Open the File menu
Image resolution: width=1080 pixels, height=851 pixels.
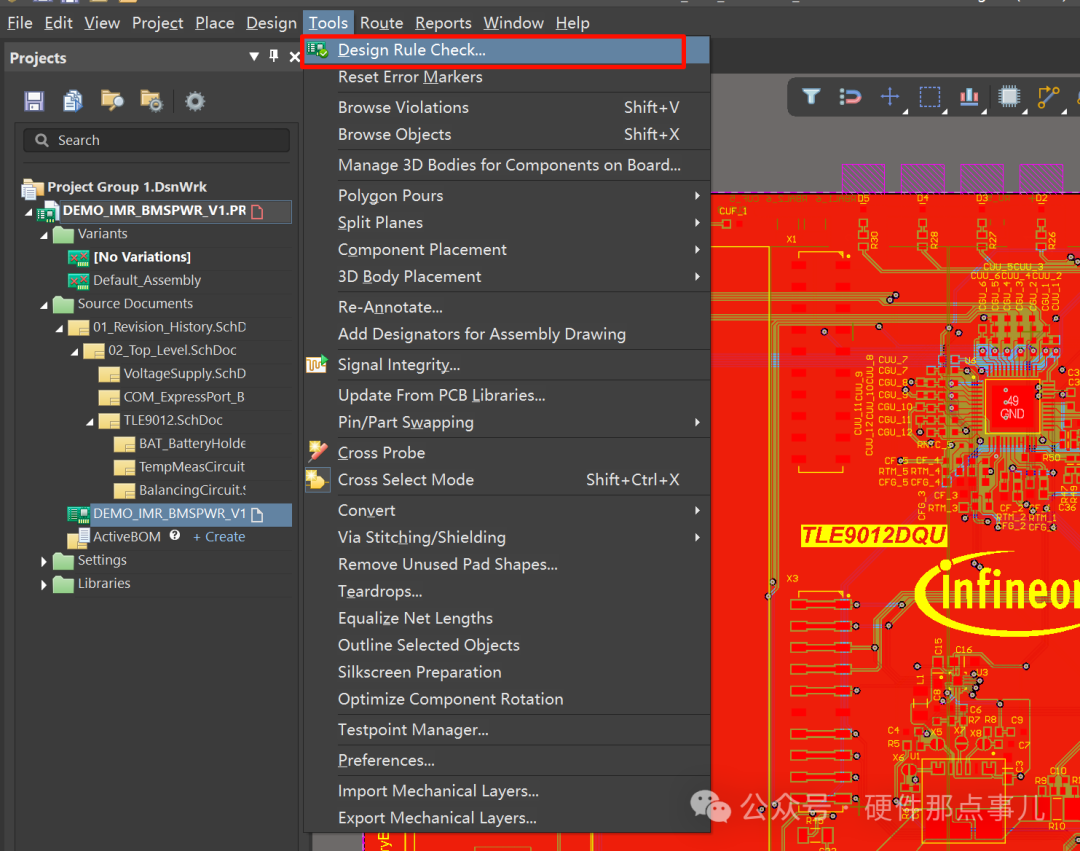point(19,23)
